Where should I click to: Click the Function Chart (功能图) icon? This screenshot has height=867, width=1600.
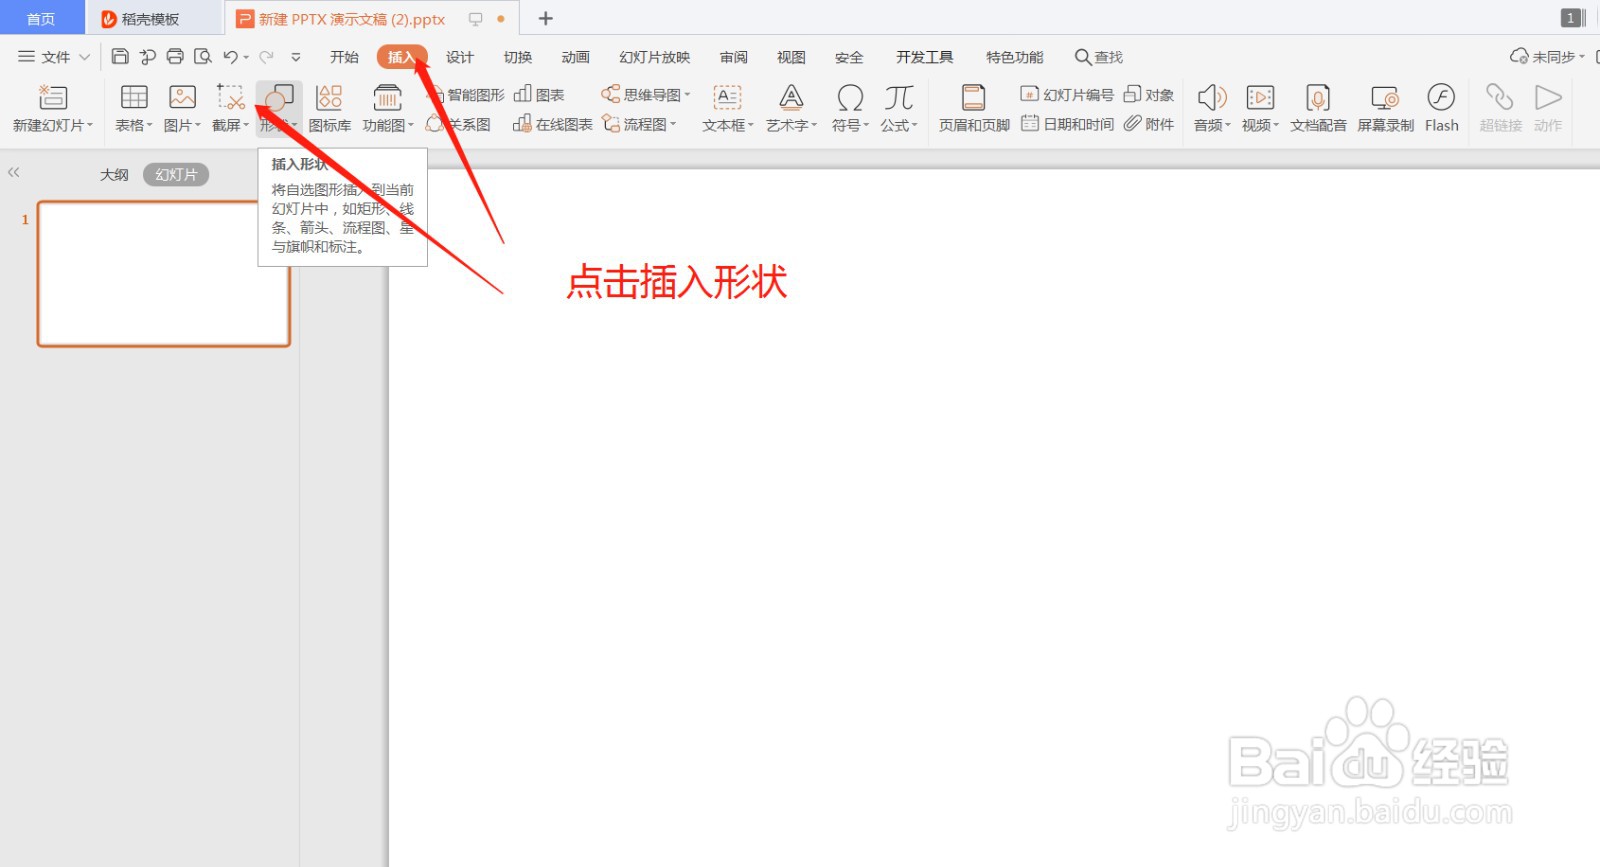tap(387, 97)
